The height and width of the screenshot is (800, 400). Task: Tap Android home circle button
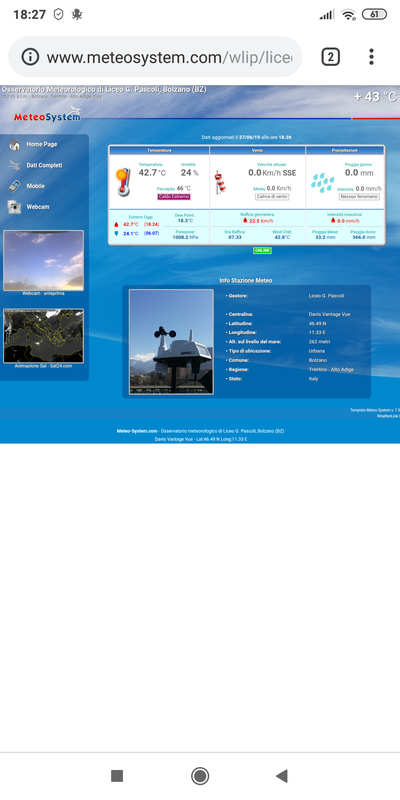coord(200,776)
